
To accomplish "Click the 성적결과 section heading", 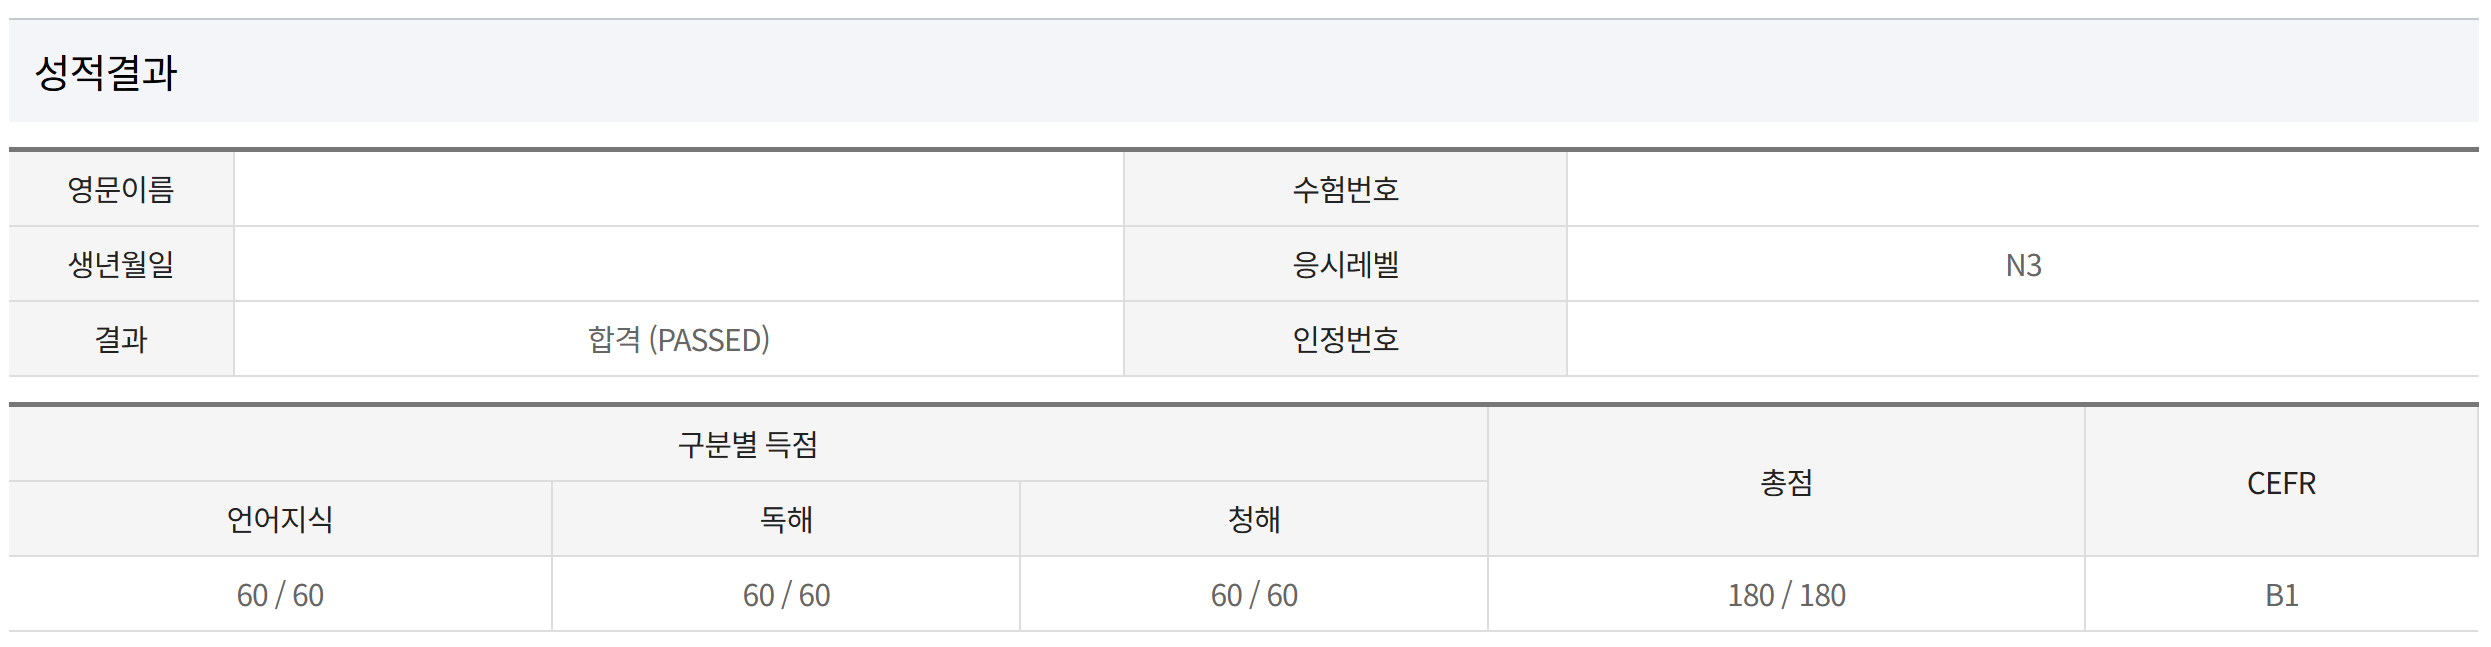I will [106, 73].
